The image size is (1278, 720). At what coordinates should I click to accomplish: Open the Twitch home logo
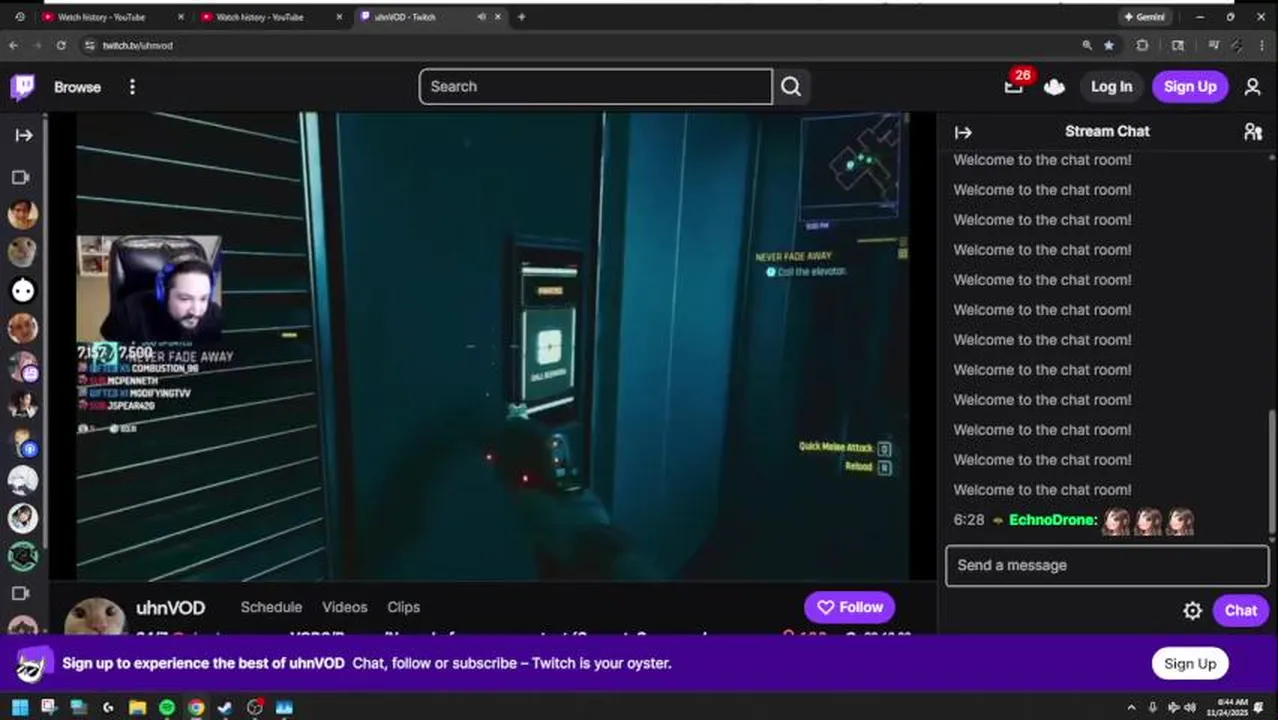22,87
